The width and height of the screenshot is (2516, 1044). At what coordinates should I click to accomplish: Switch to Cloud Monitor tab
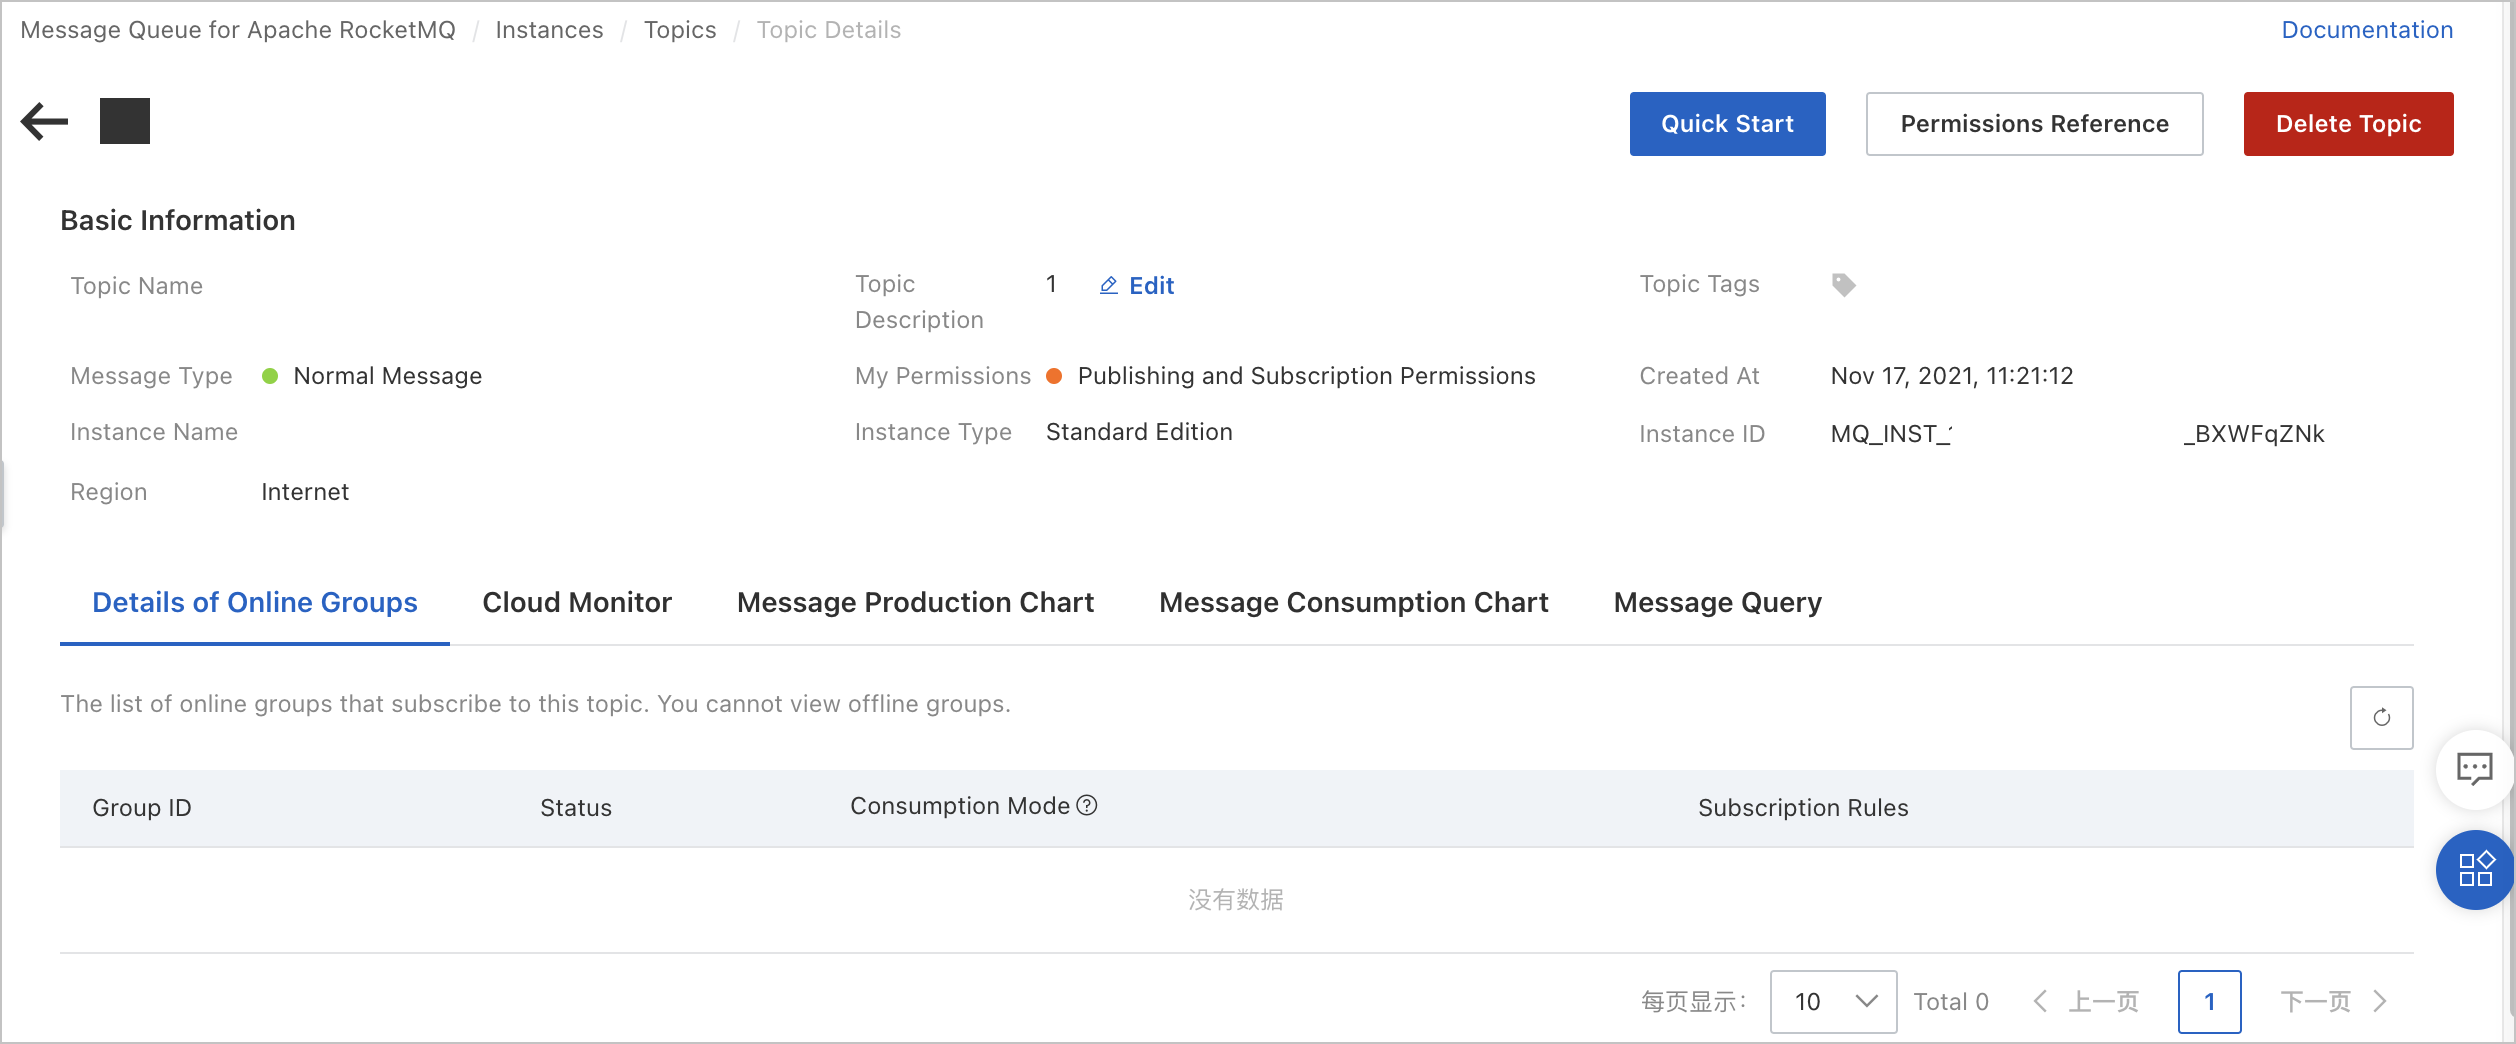pos(577,602)
